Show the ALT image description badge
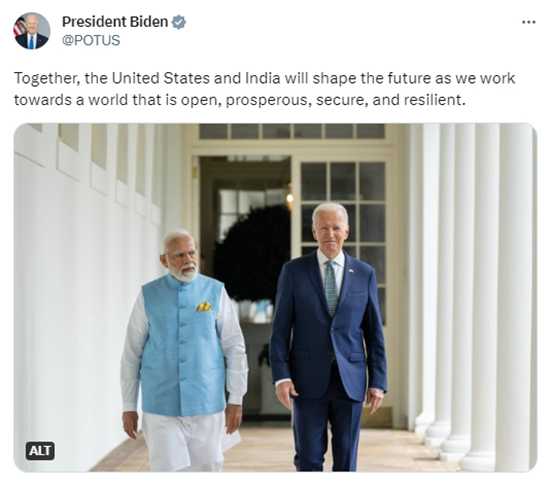The height and width of the screenshot is (486, 550). 40,451
